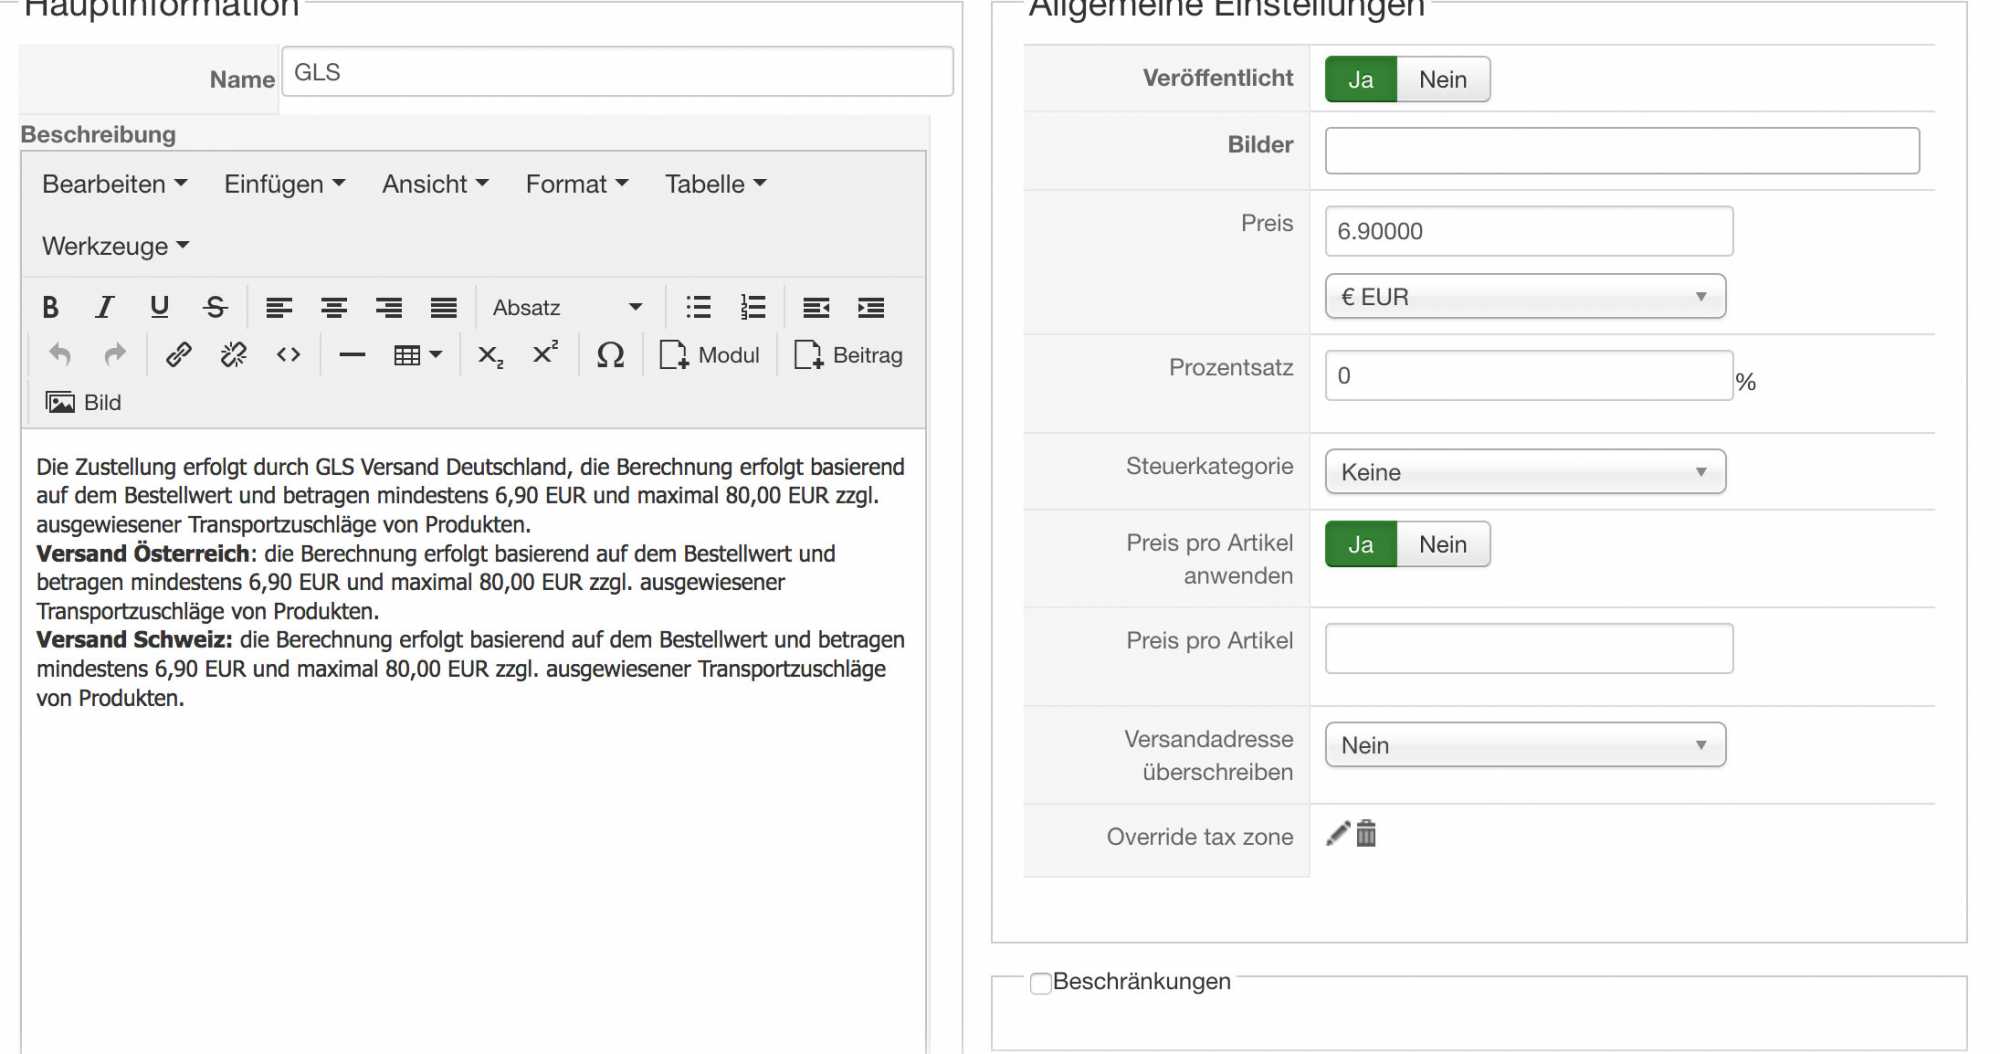
Task: Open the Einfügen menu
Action: point(284,184)
